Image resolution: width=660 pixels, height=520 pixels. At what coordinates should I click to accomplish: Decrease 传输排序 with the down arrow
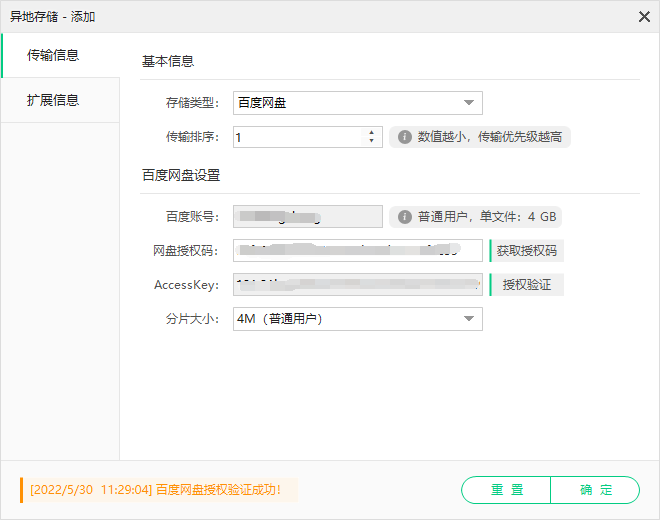371,141
